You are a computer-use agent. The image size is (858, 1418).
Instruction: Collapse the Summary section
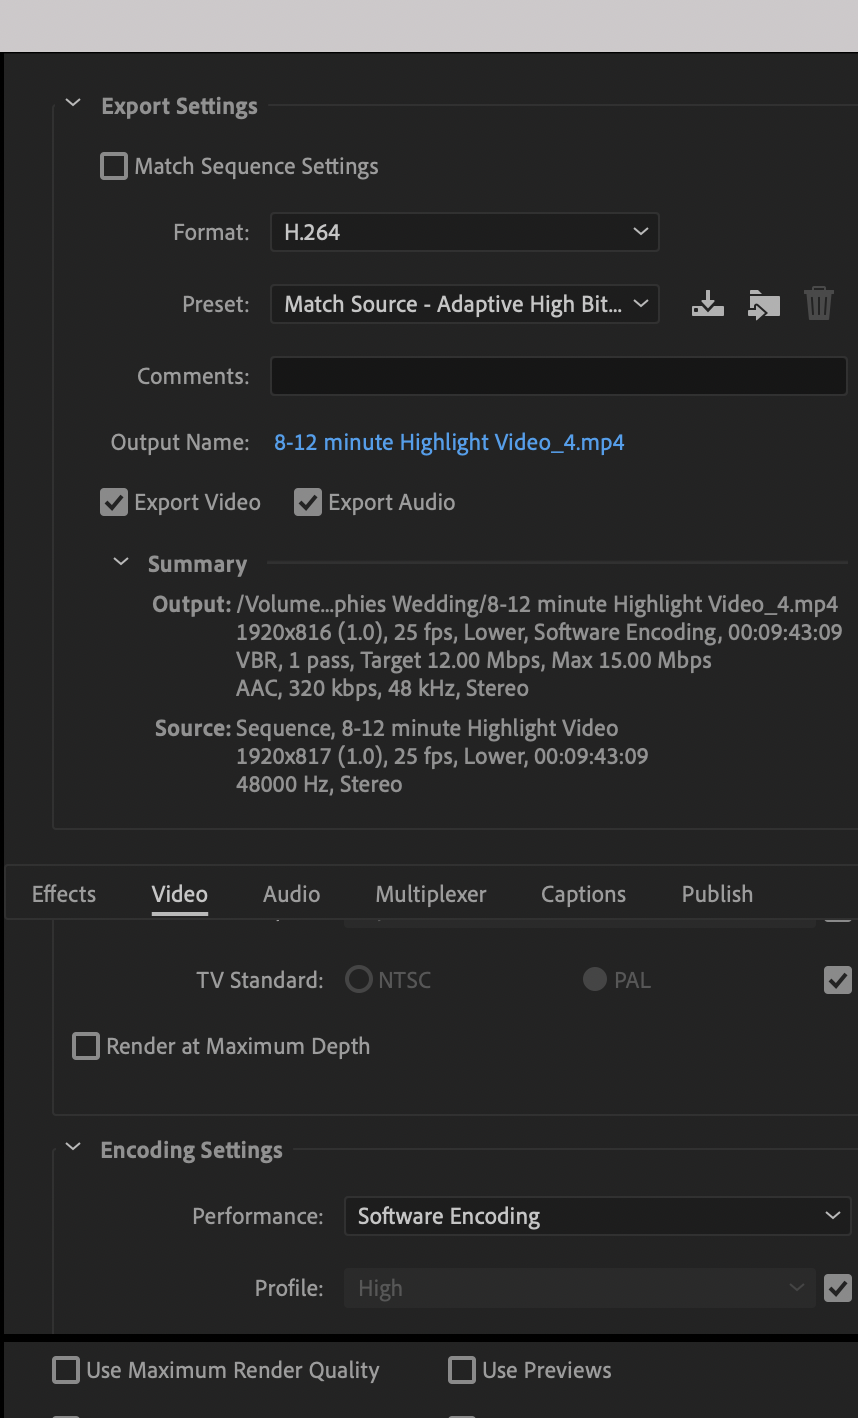tap(121, 562)
